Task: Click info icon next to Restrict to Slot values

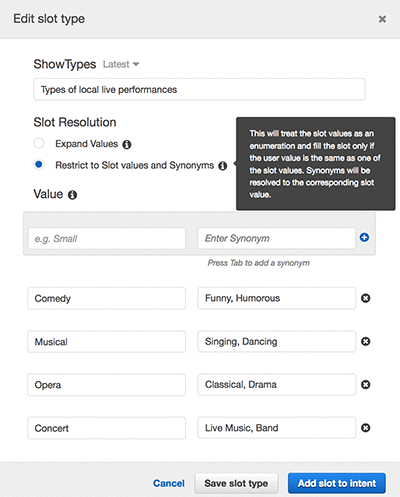Action: tap(223, 166)
